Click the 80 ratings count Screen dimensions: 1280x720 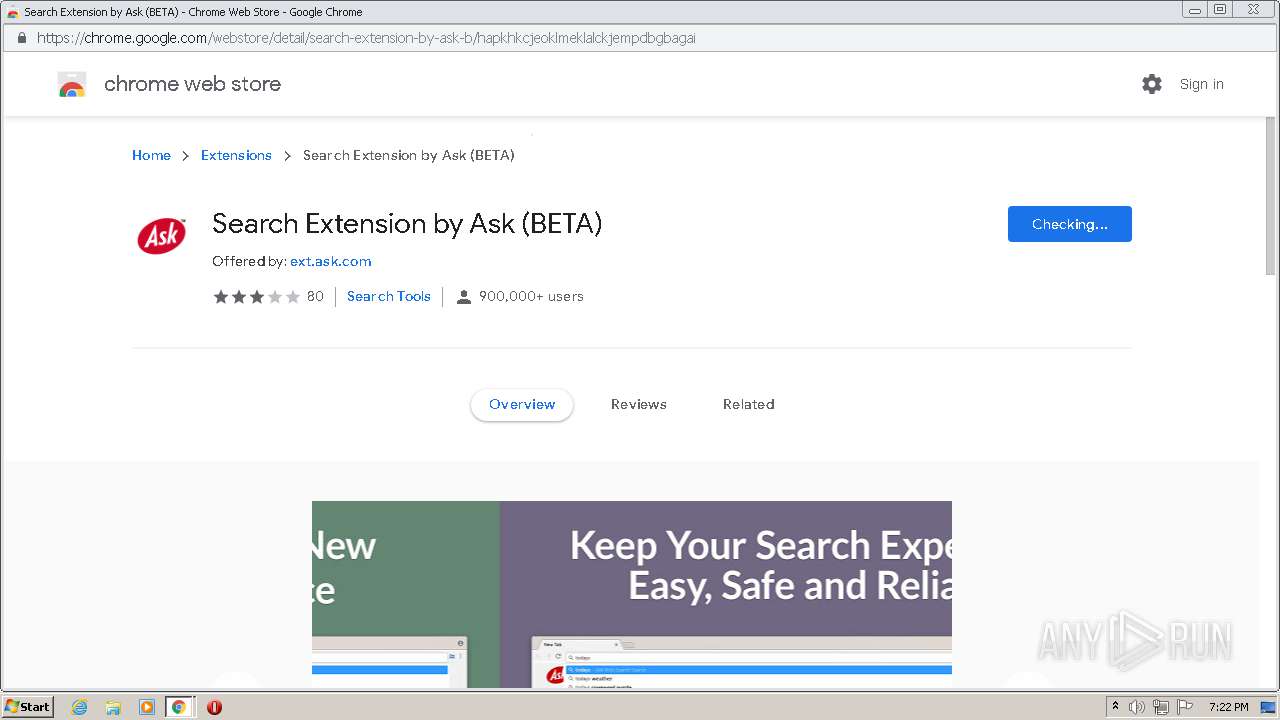click(x=315, y=296)
